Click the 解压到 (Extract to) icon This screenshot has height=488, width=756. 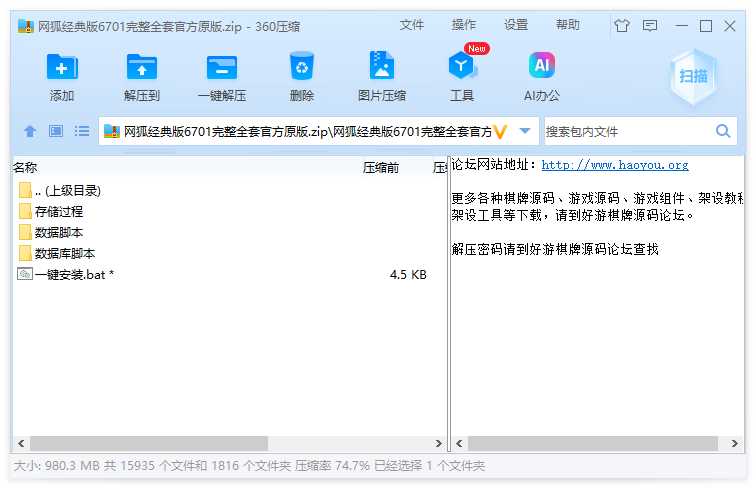[x=141, y=67]
